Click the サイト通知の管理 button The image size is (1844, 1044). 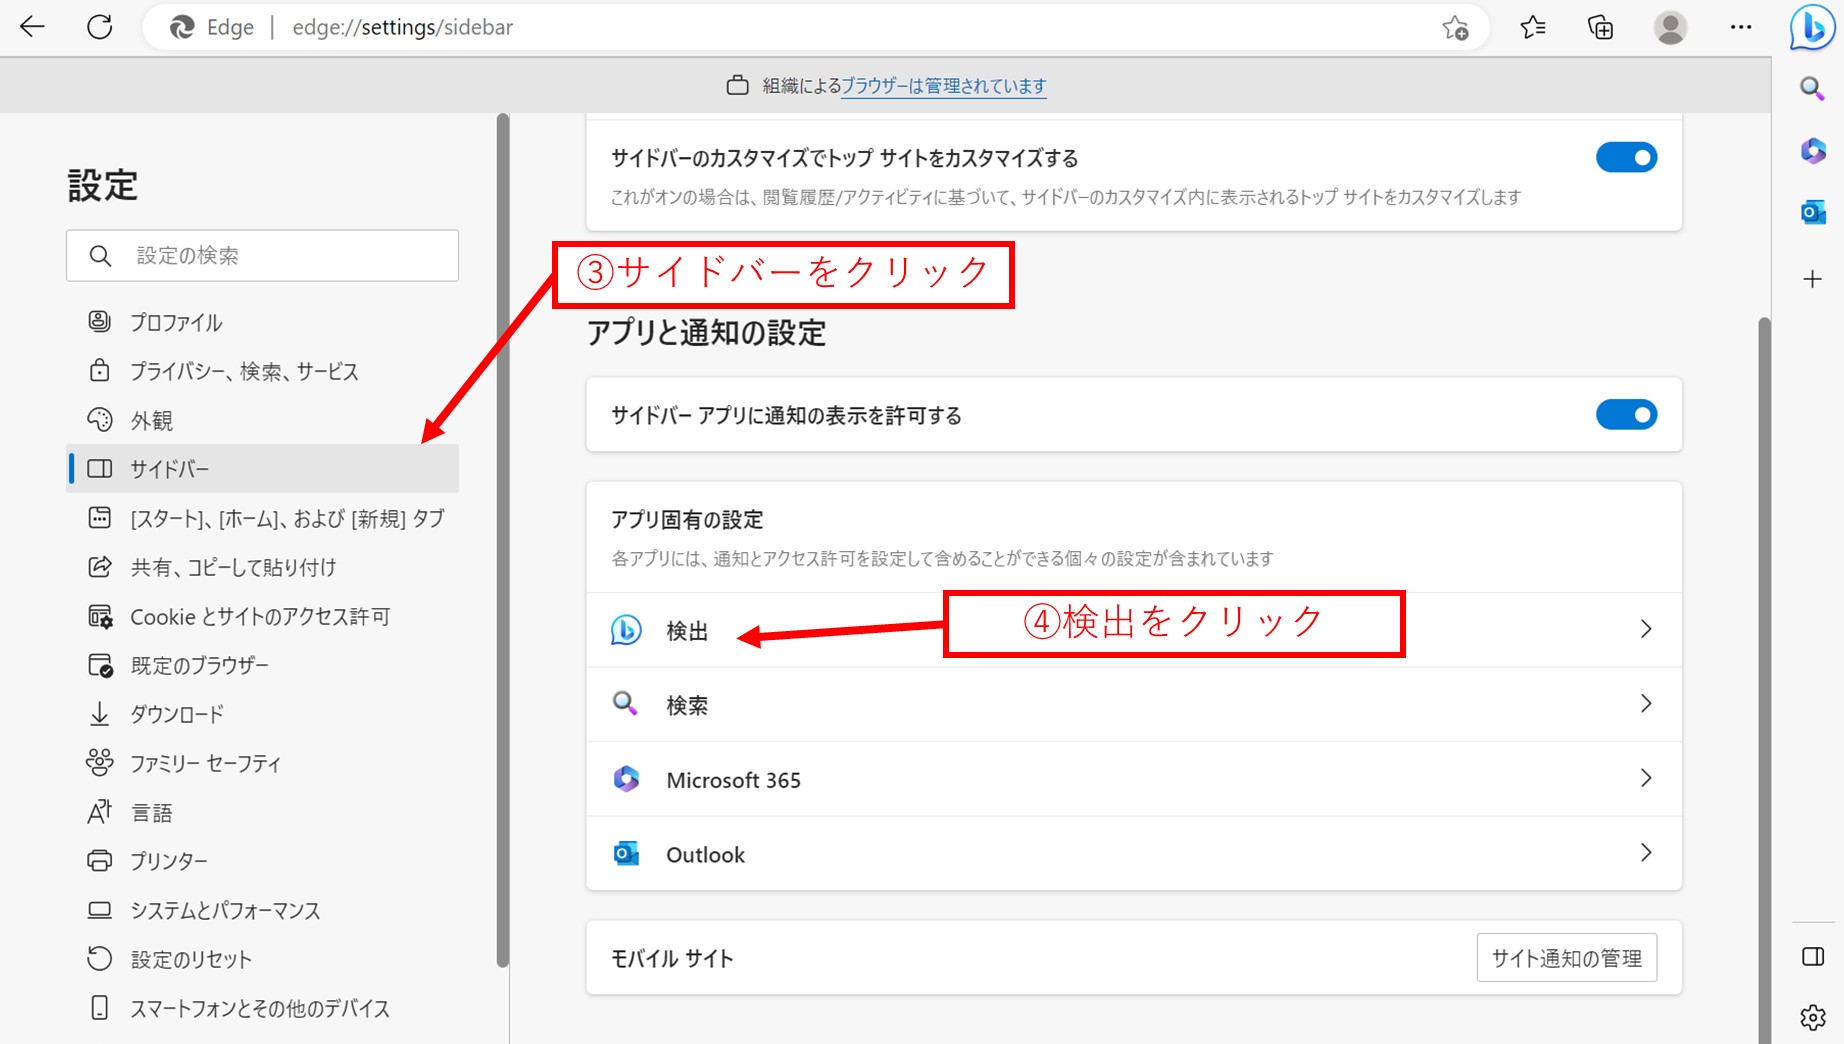1566,958
